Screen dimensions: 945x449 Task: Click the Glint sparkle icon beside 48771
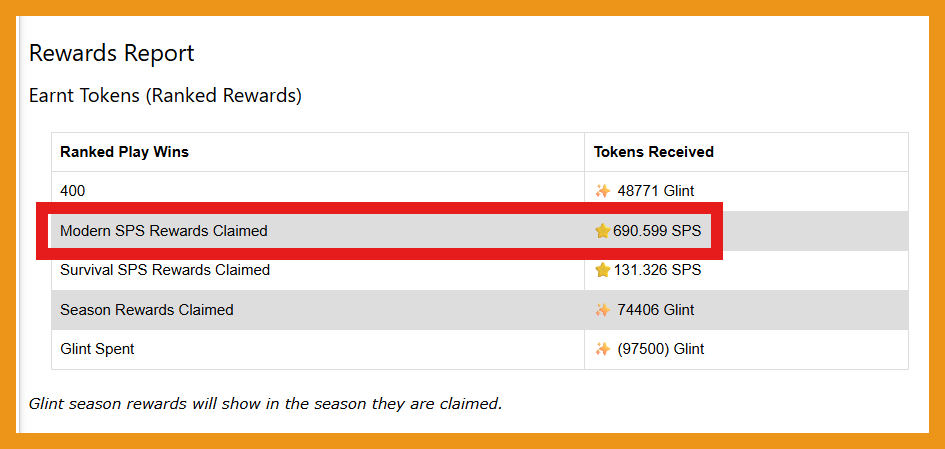(603, 191)
